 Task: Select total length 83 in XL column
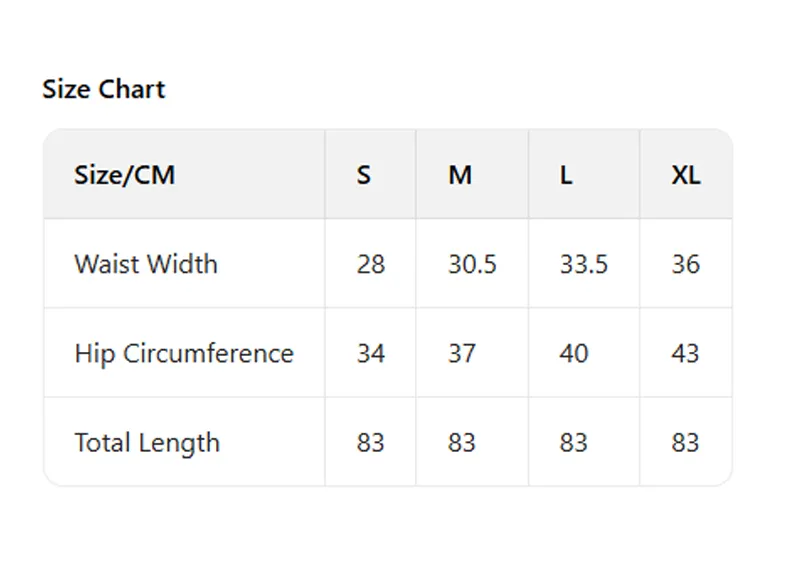[686, 442]
